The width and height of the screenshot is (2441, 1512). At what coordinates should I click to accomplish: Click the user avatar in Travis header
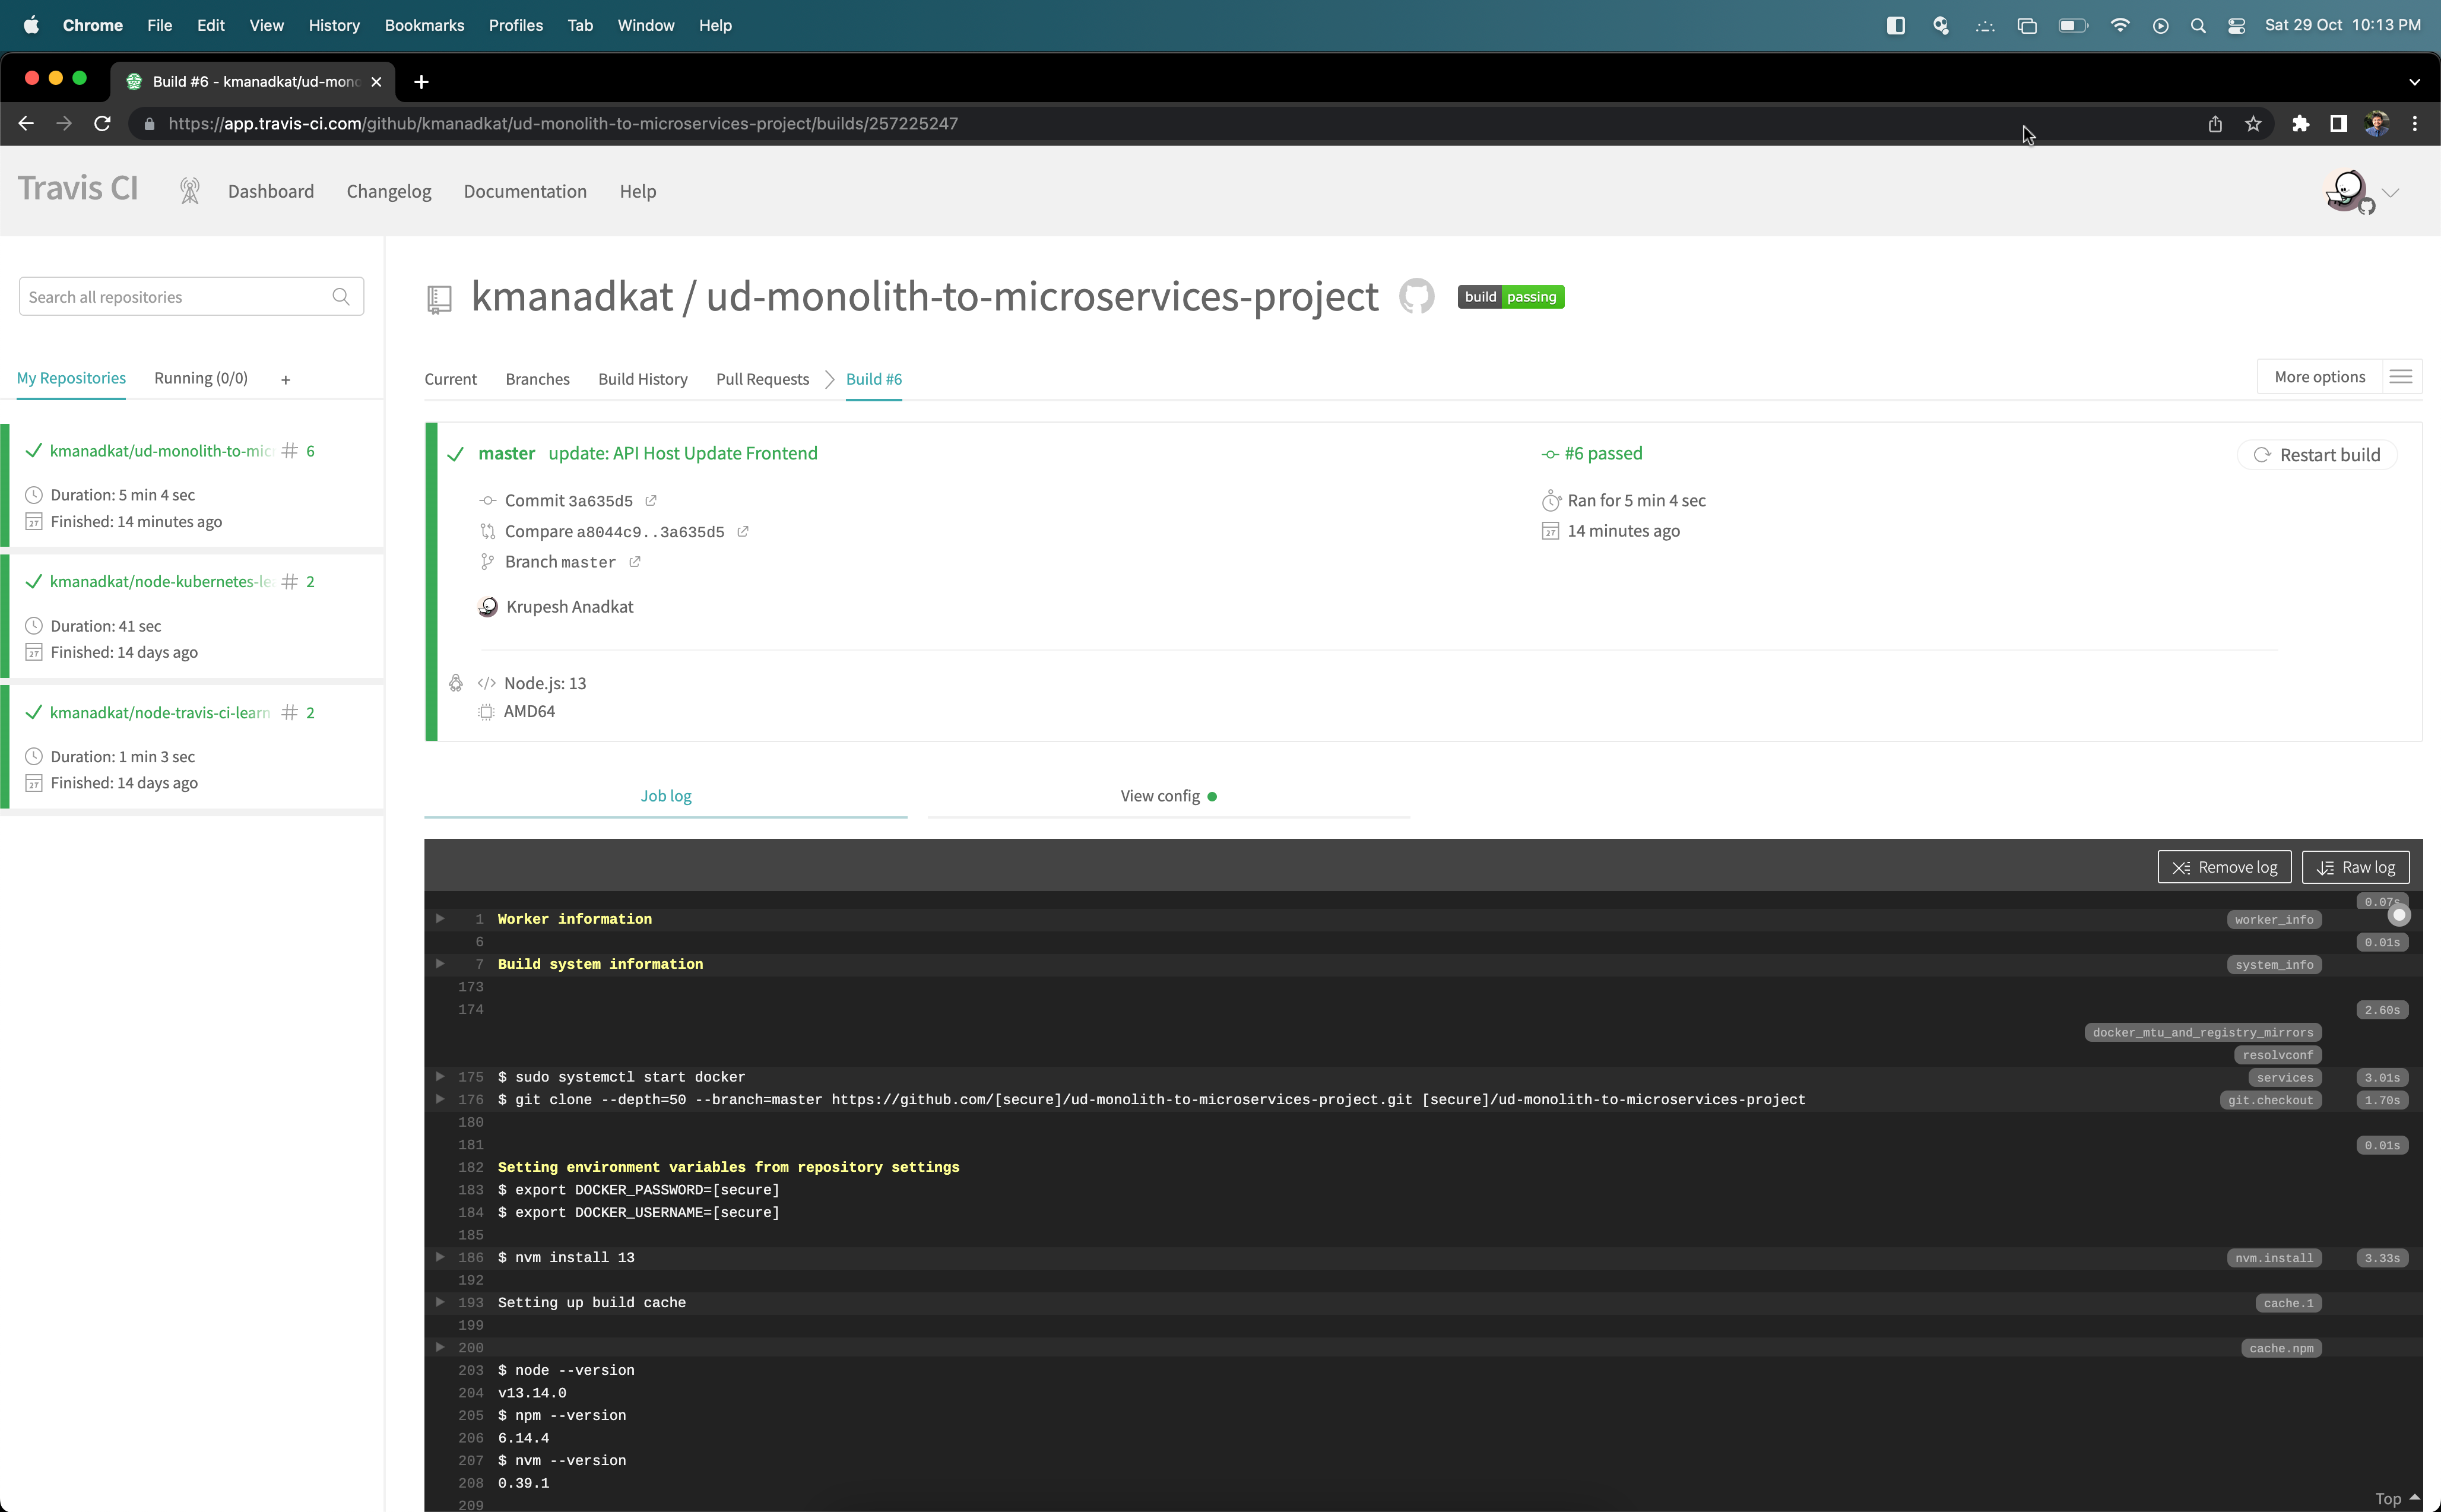click(2347, 191)
